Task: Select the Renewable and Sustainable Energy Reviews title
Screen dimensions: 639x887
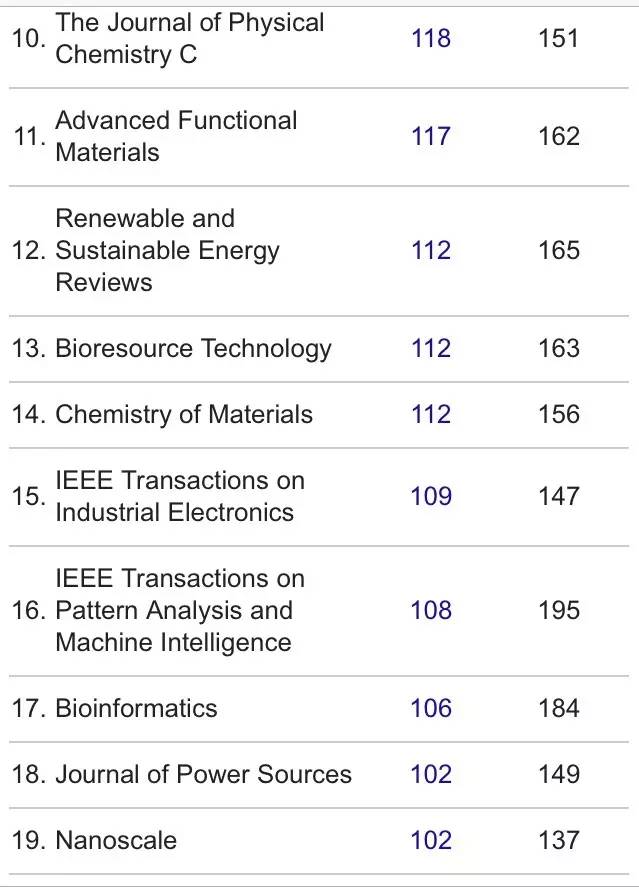Action: 167,250
